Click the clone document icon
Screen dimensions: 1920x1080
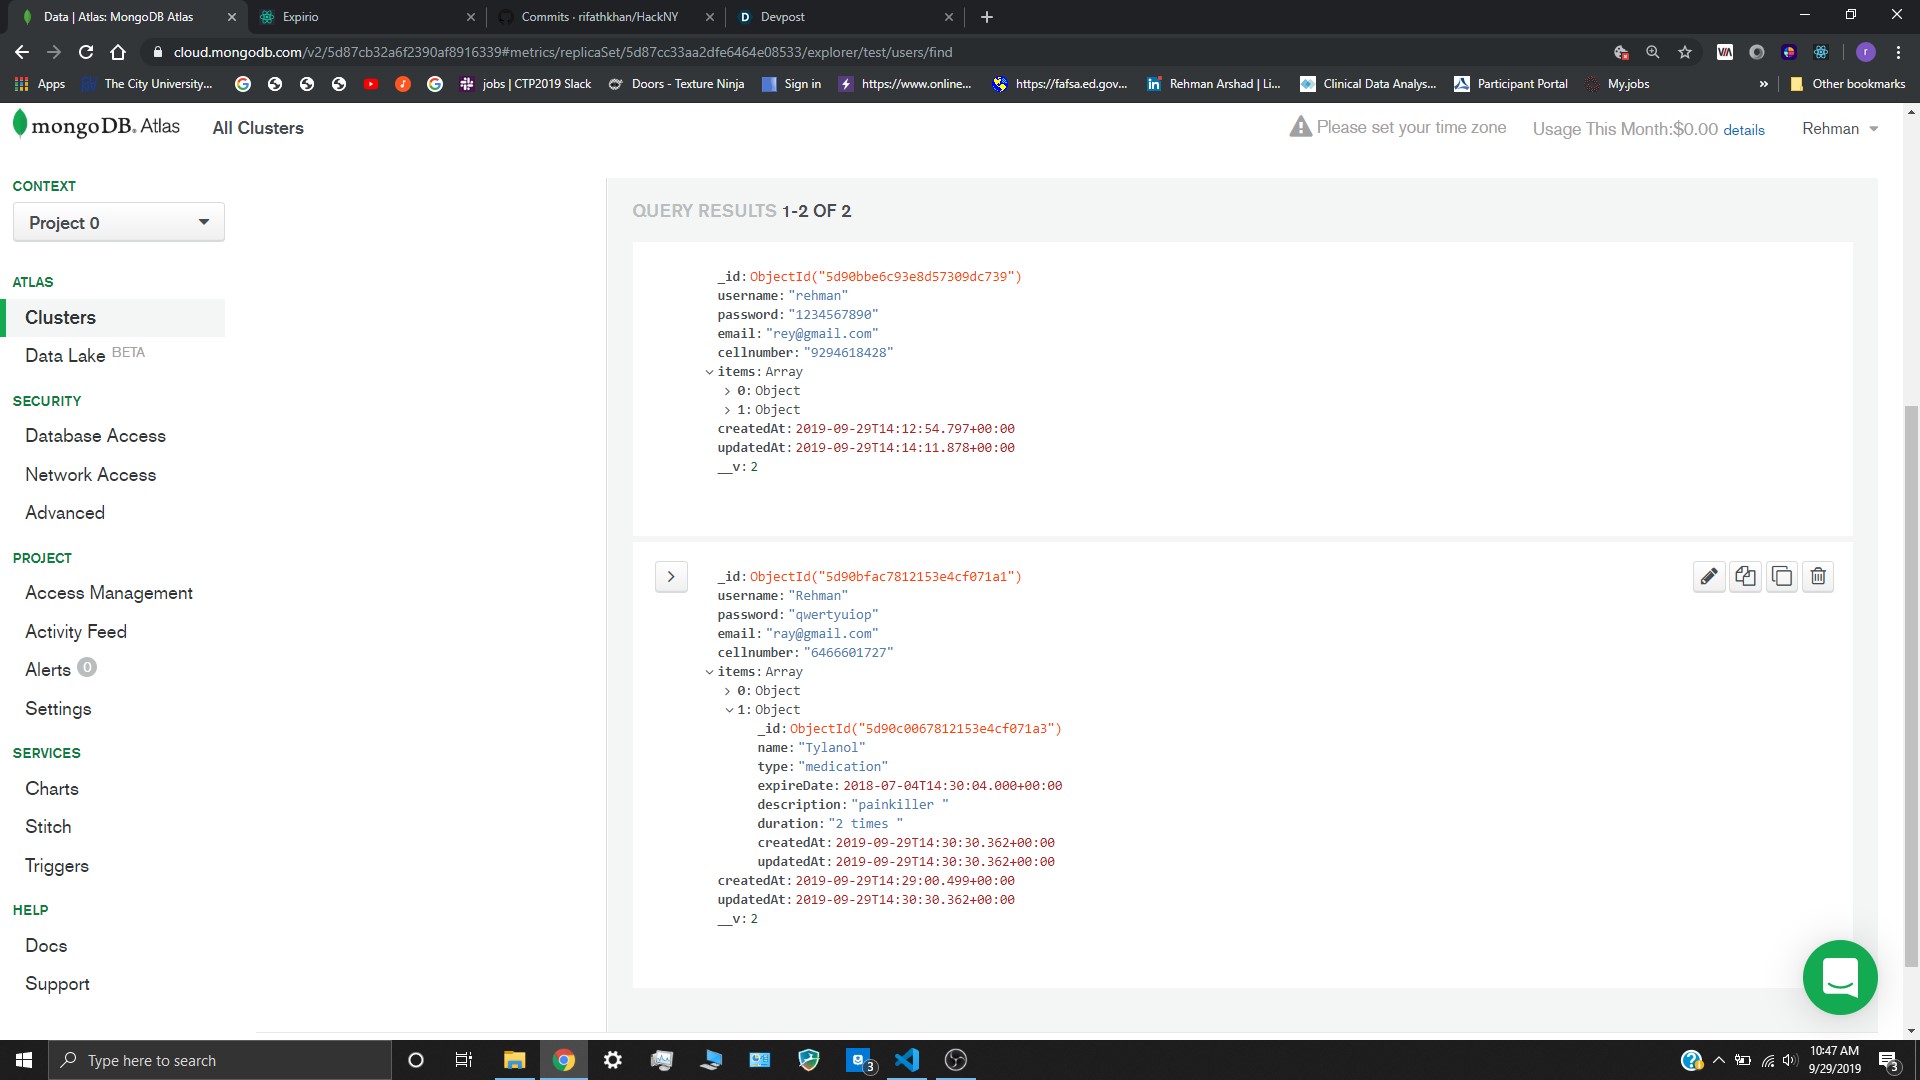[1782, 576]
